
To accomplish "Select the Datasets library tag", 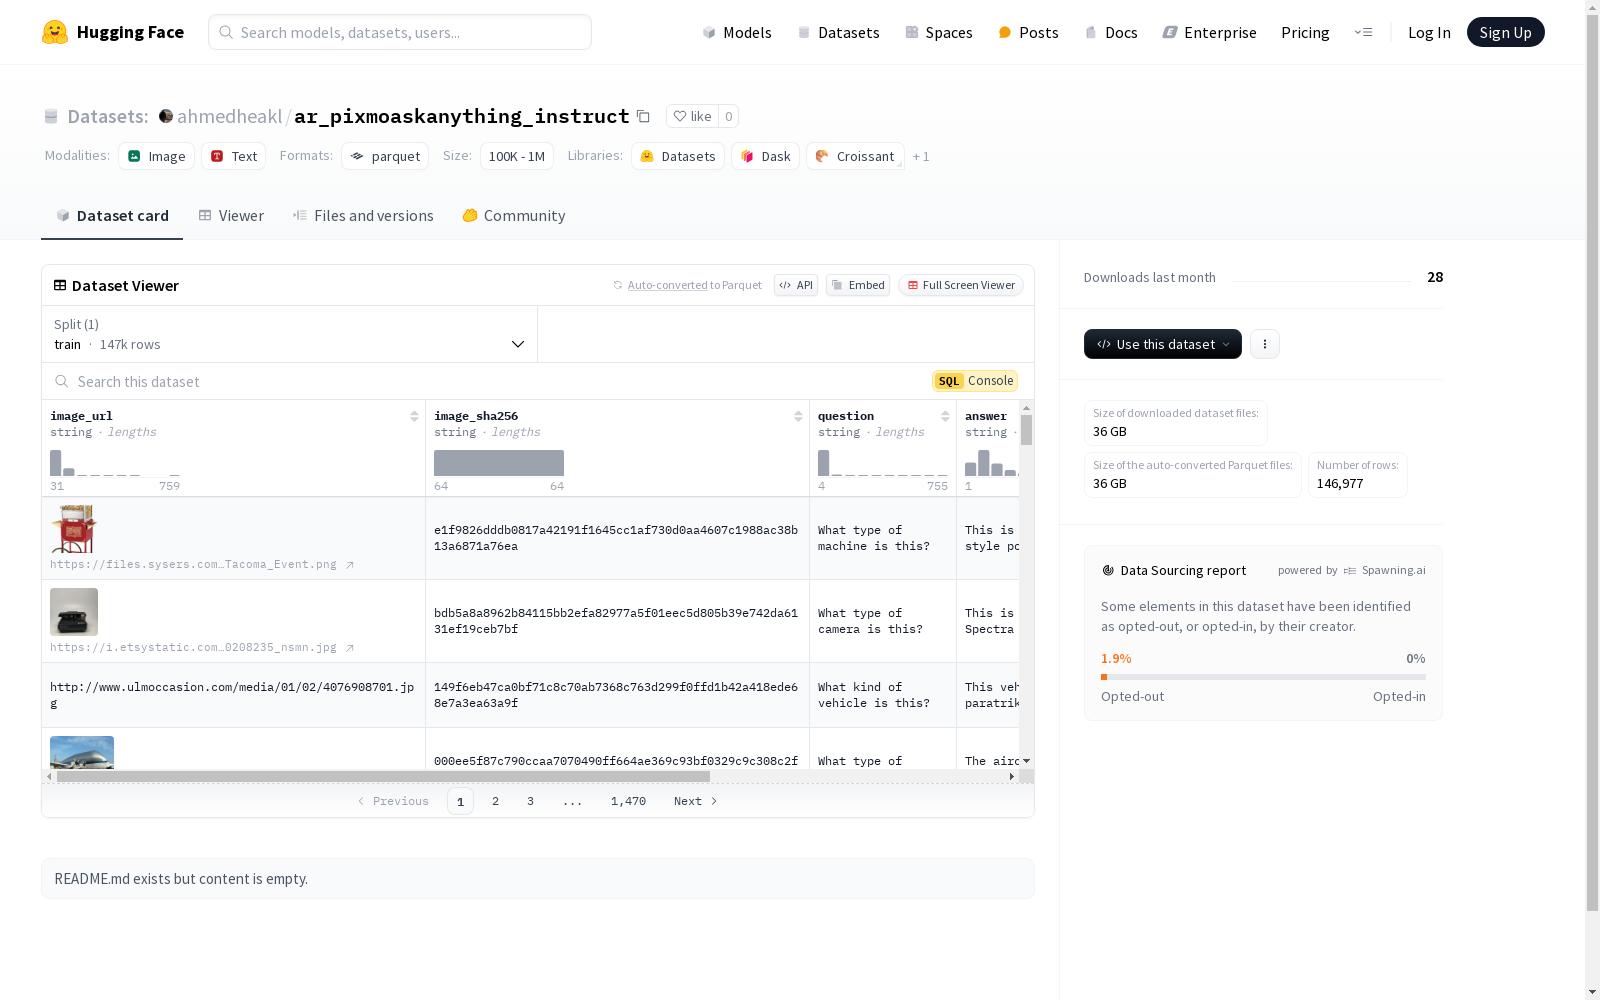I will click(x=678, y=156).
